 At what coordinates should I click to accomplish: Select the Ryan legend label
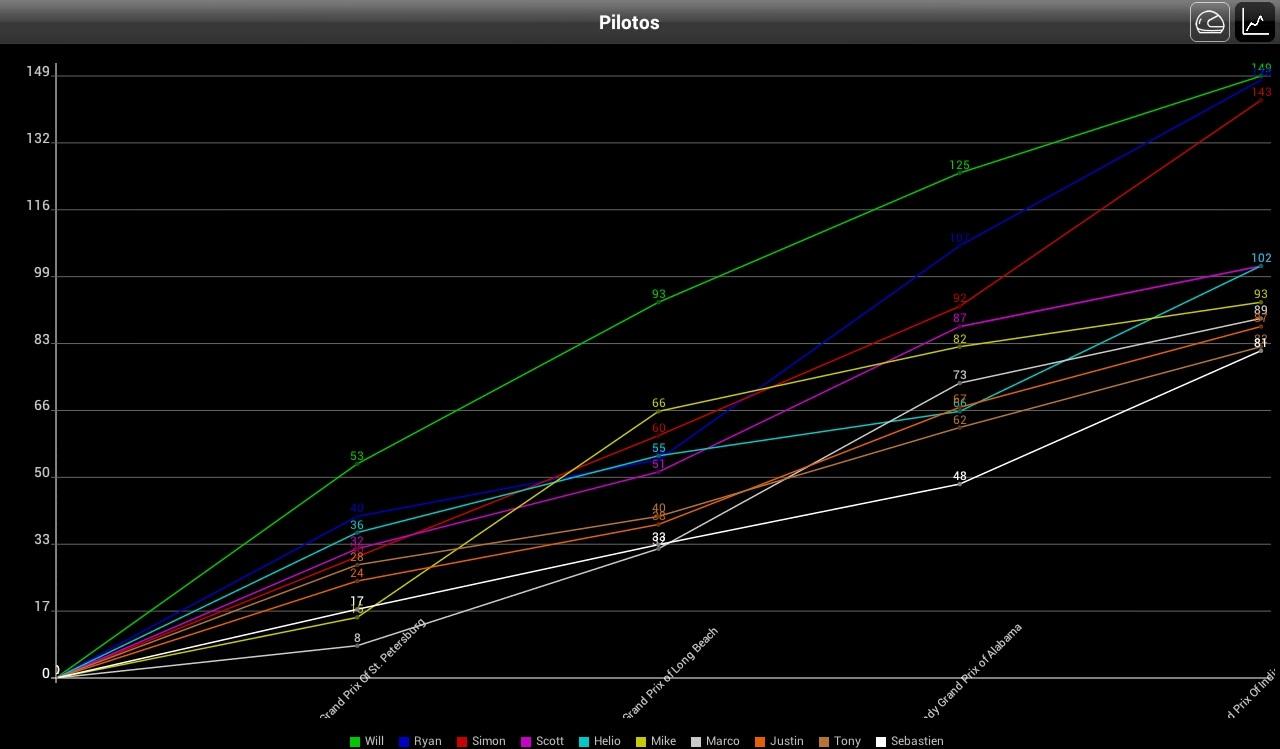[x=427, y=741]
